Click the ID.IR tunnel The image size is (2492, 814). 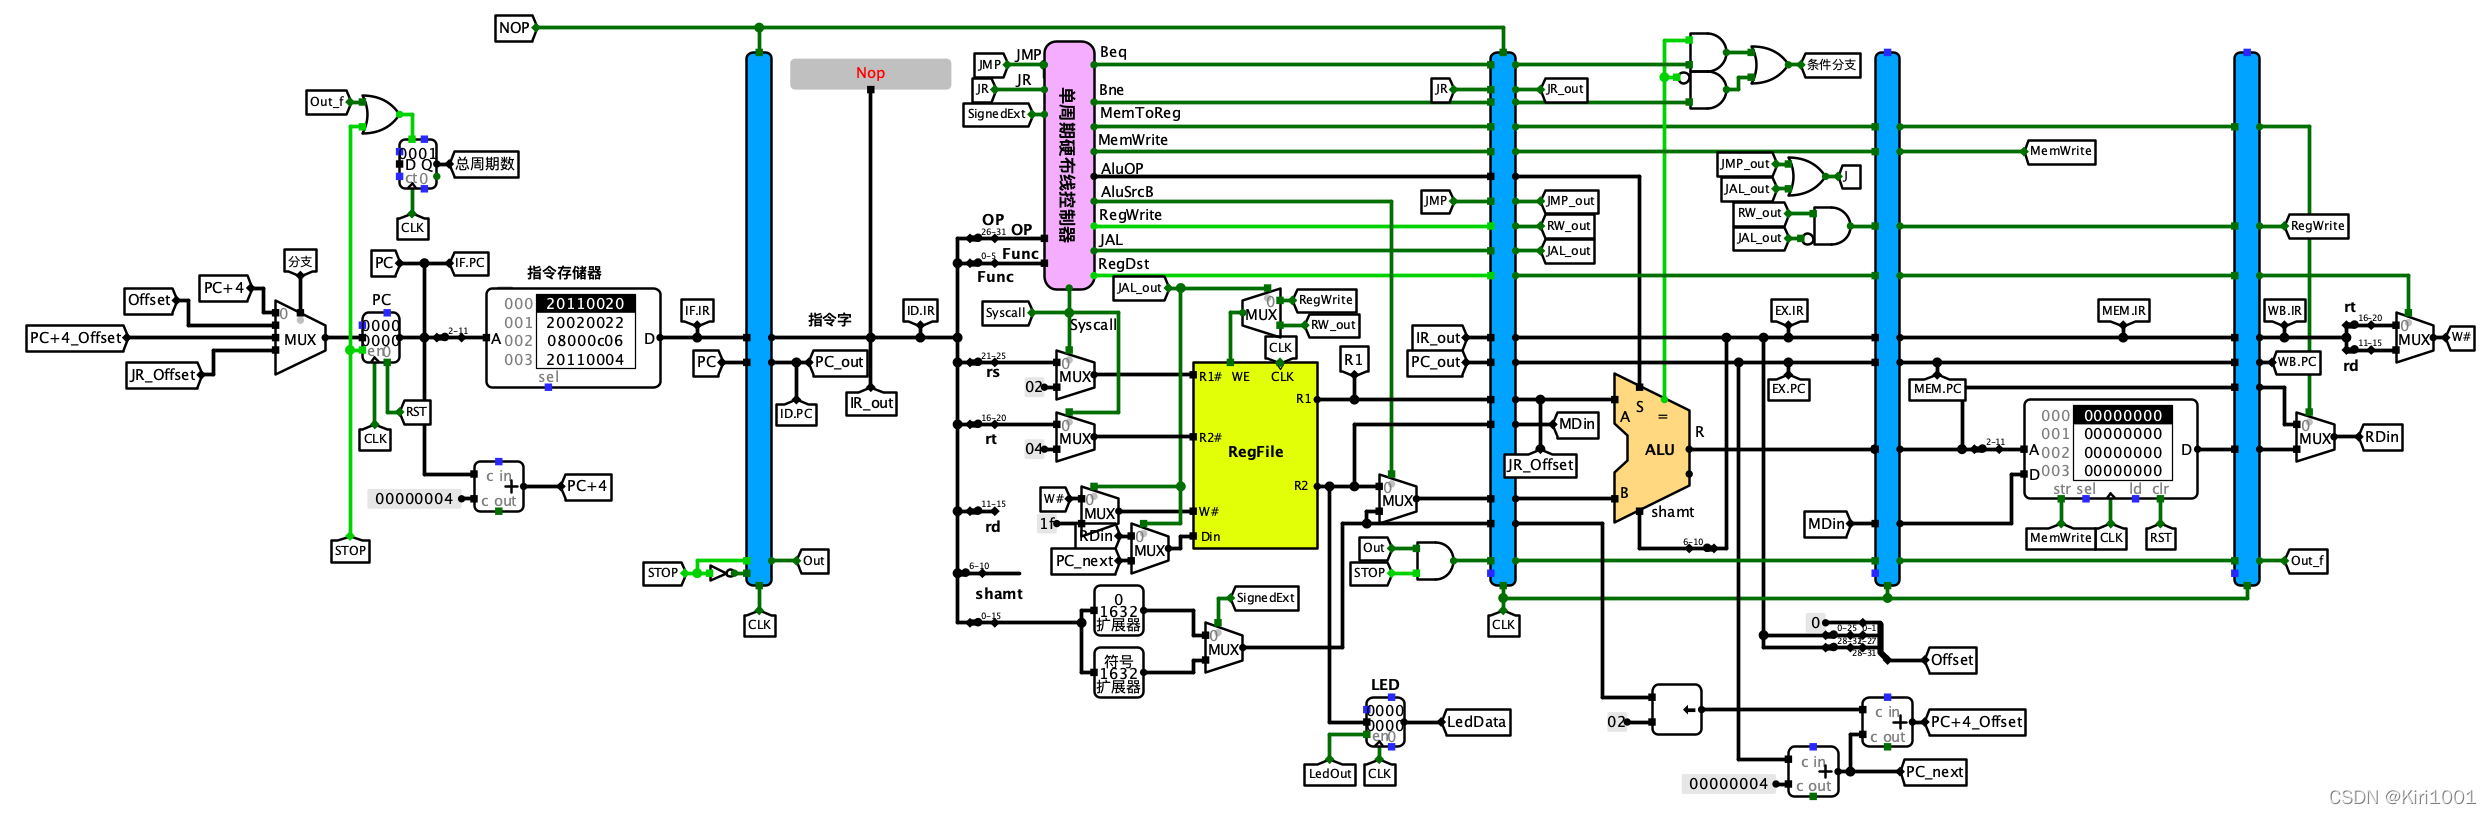pyautogui.click(x=920, y=311)
